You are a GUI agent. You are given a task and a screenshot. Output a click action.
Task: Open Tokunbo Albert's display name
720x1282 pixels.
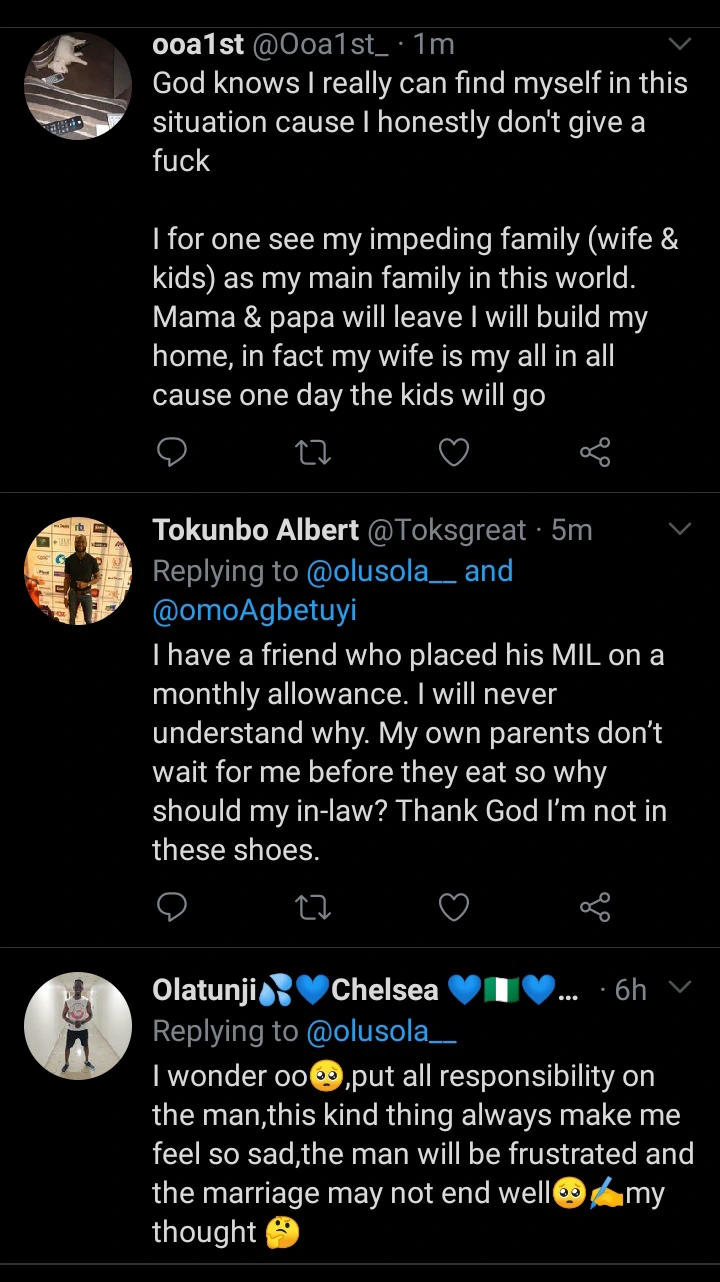click(255, 530)
